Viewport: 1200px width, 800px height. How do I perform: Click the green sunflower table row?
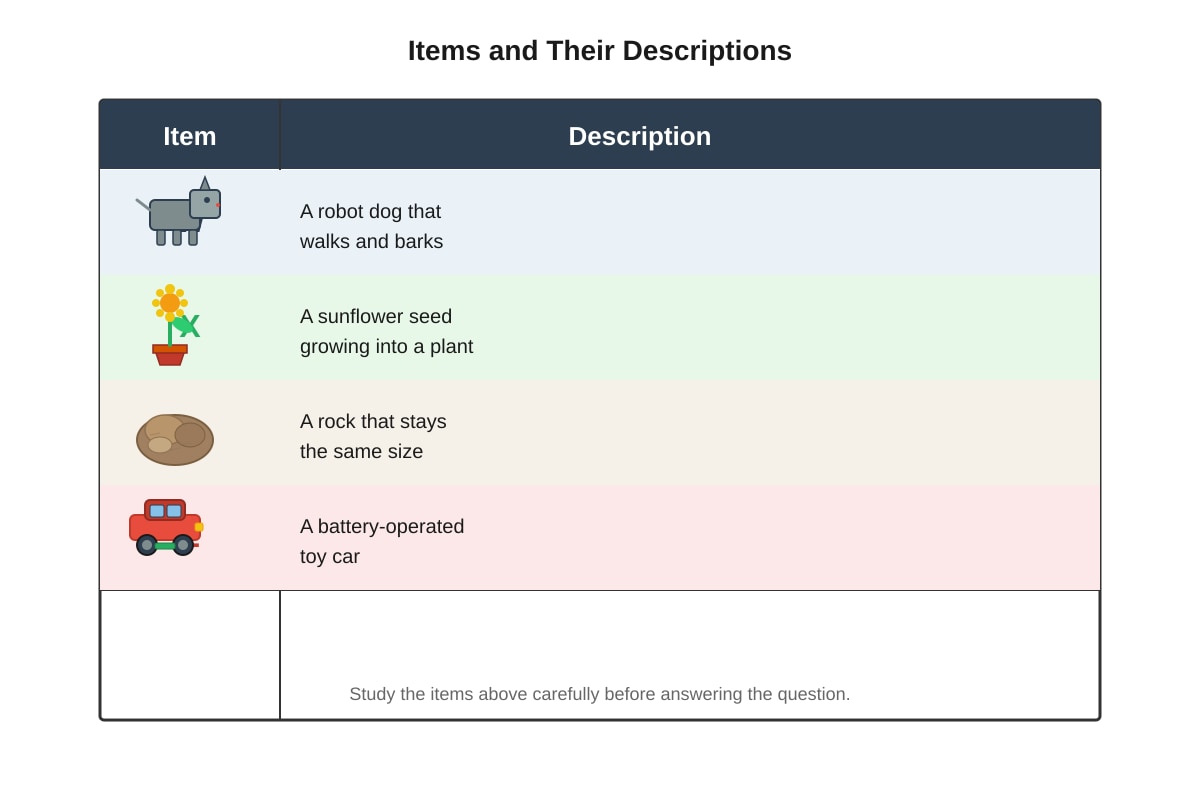600,327
